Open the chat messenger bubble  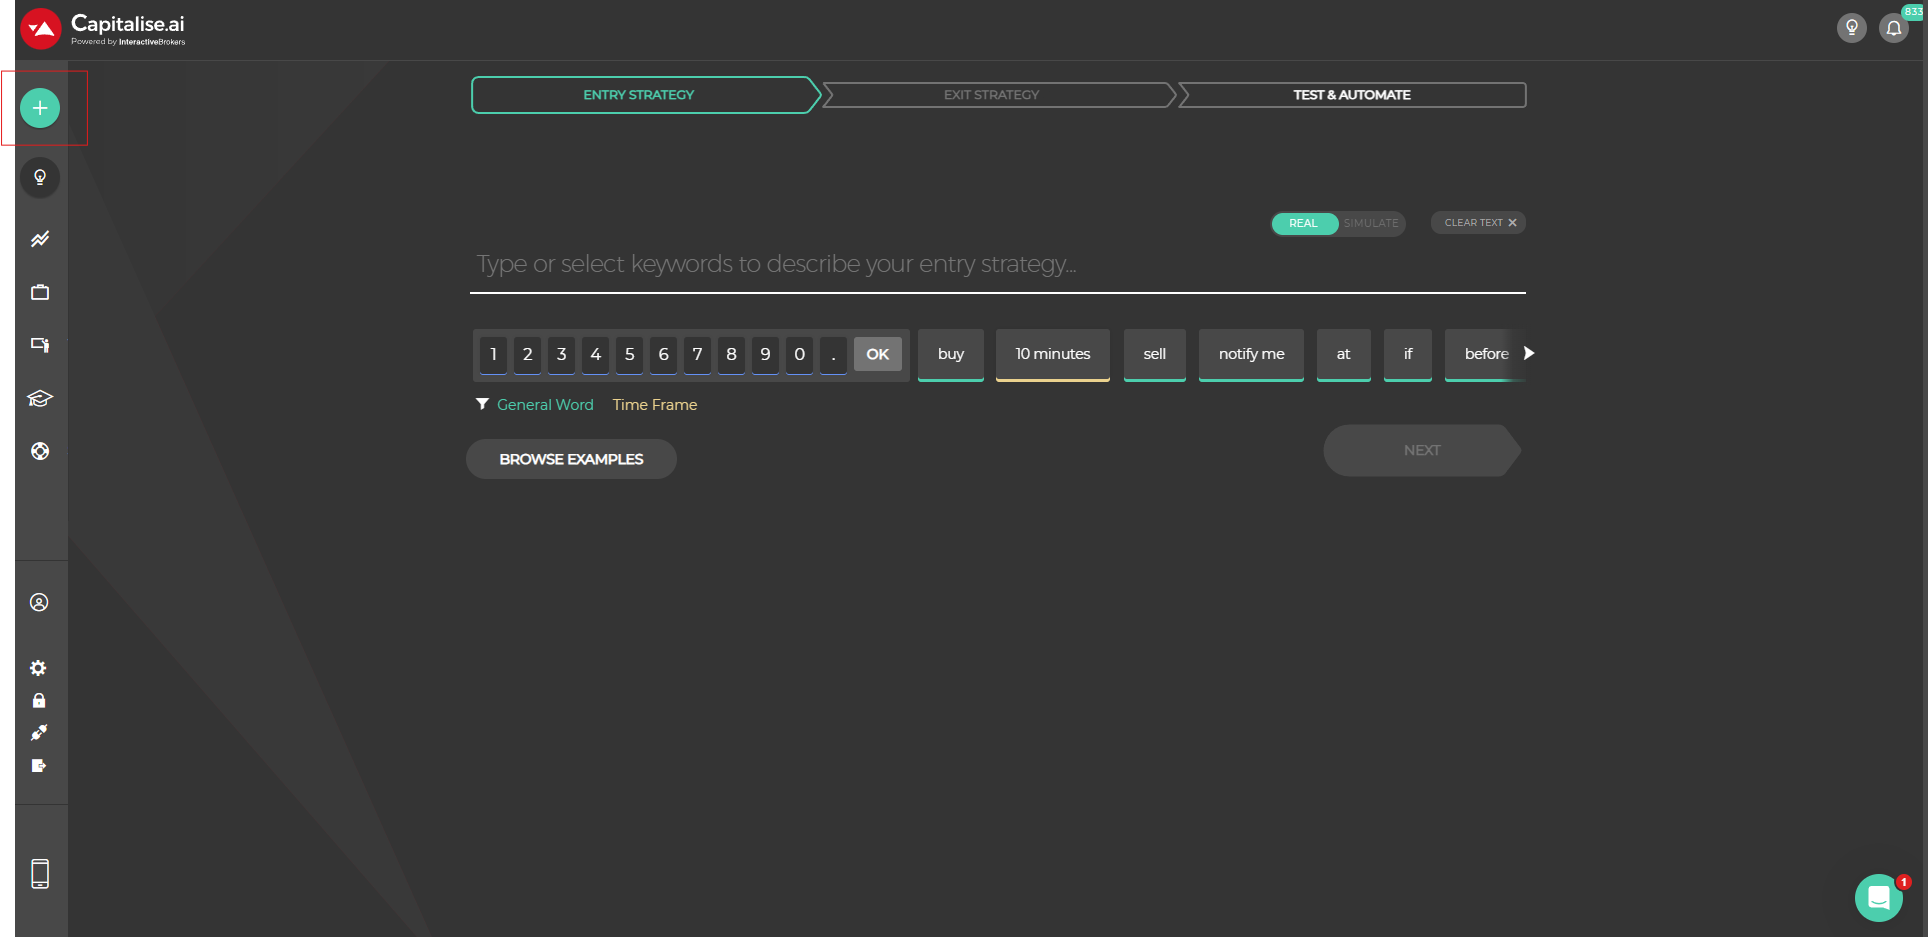click(x=1878, y=897)
